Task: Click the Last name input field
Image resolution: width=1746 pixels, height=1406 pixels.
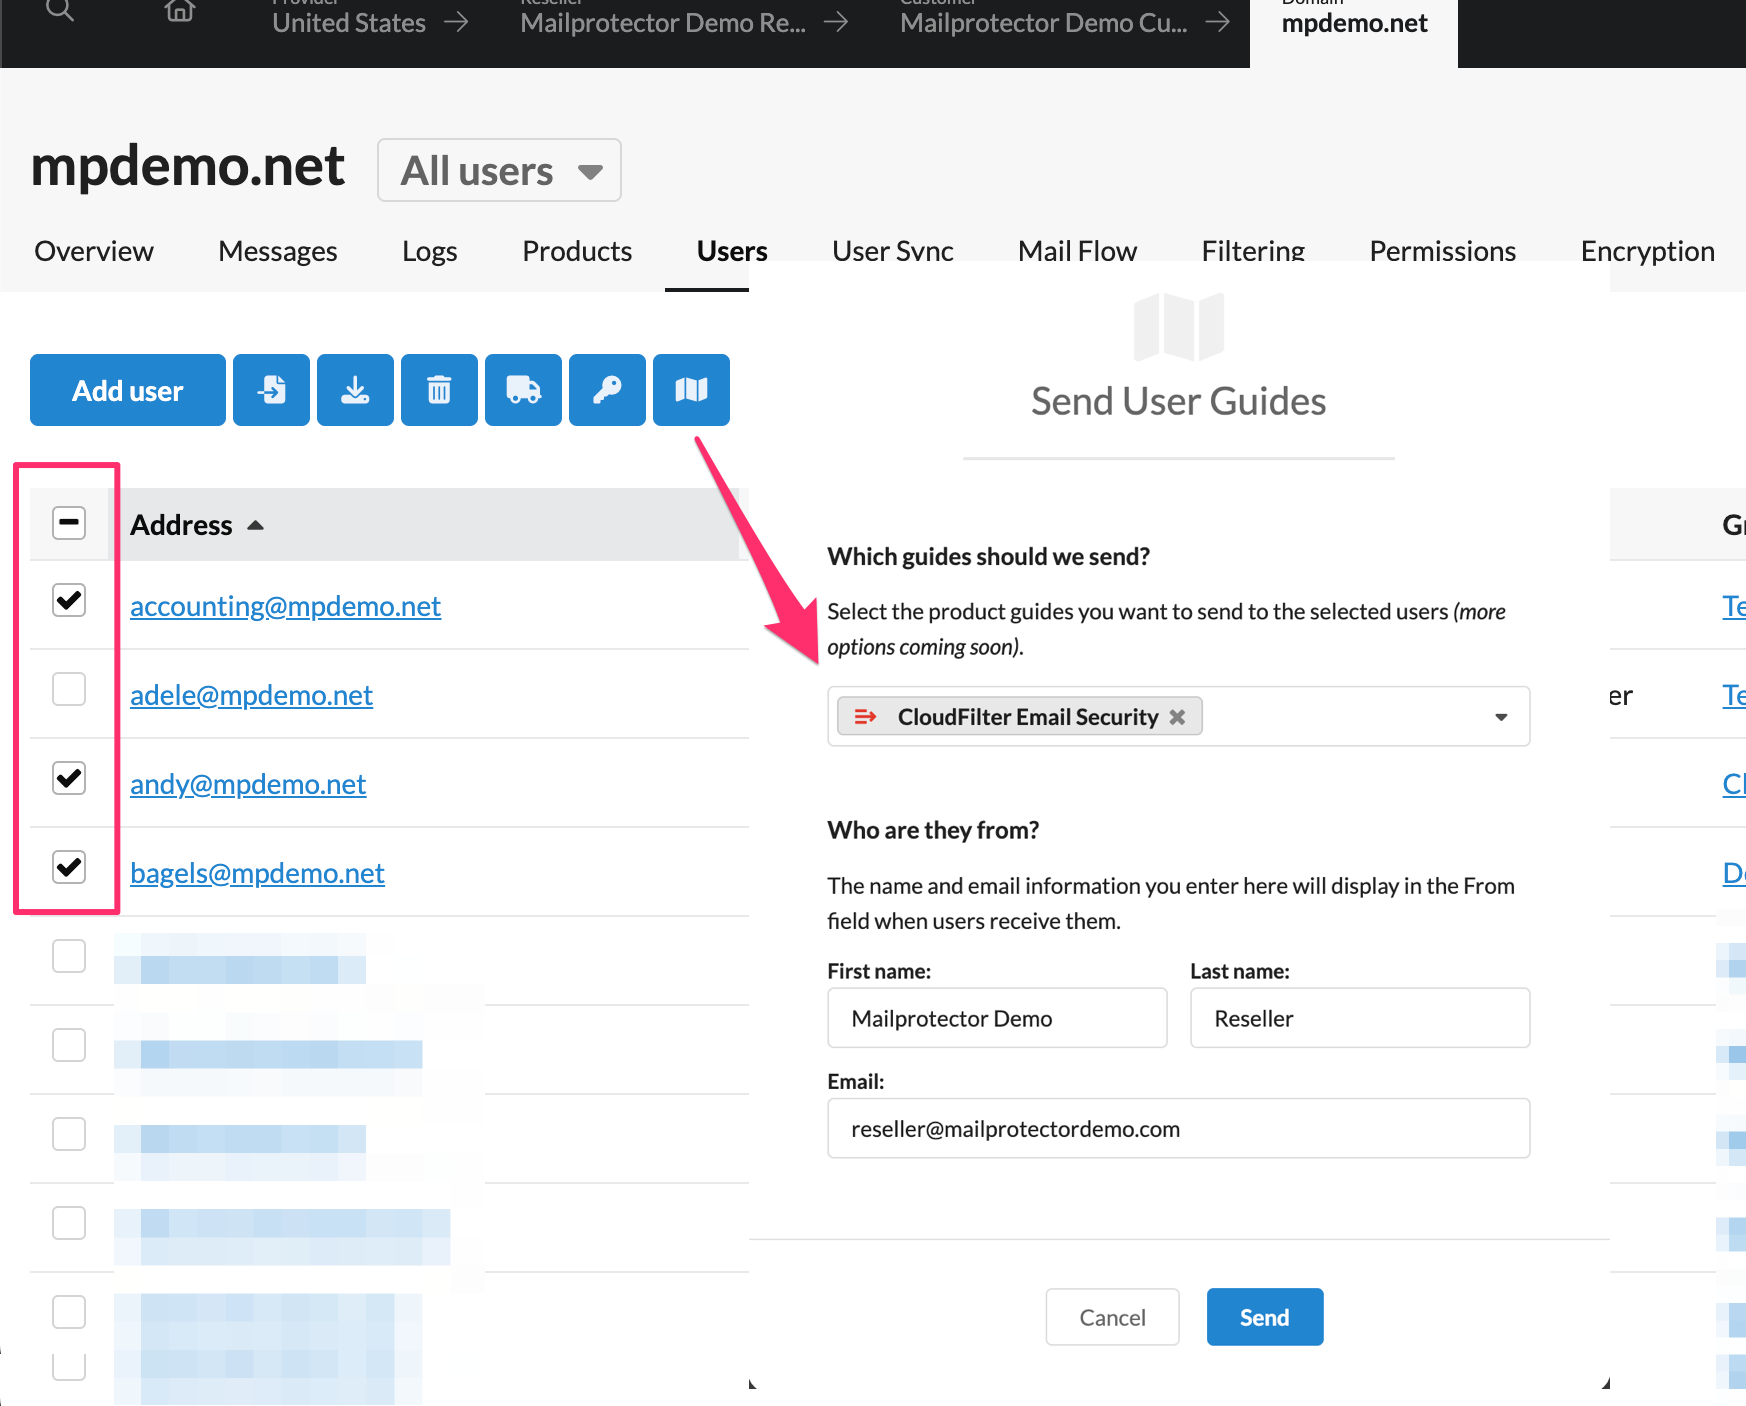Action: coord(1360,1018)
